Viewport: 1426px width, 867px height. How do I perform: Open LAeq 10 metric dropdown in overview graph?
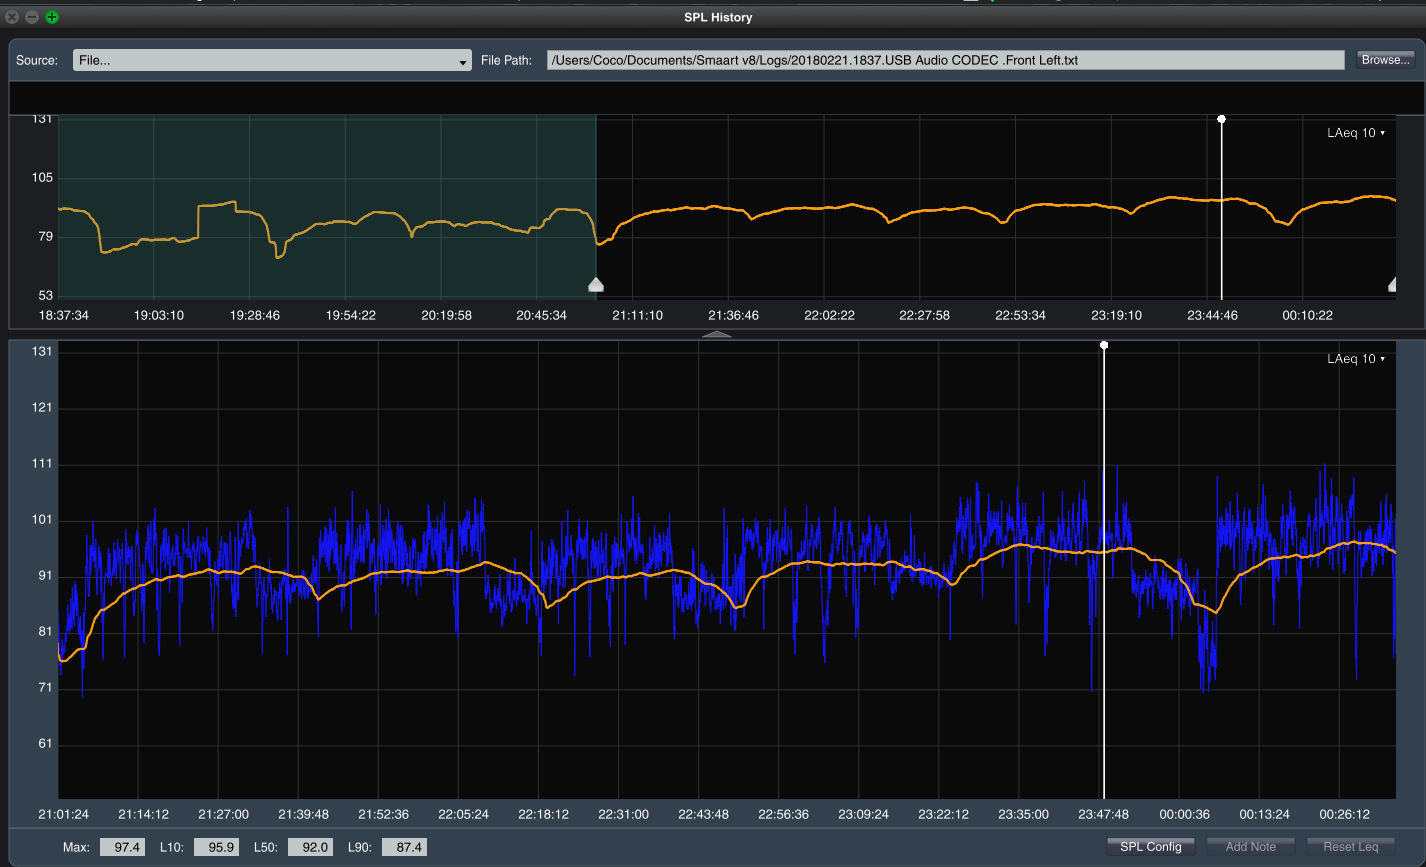(x=1356, y=133)
